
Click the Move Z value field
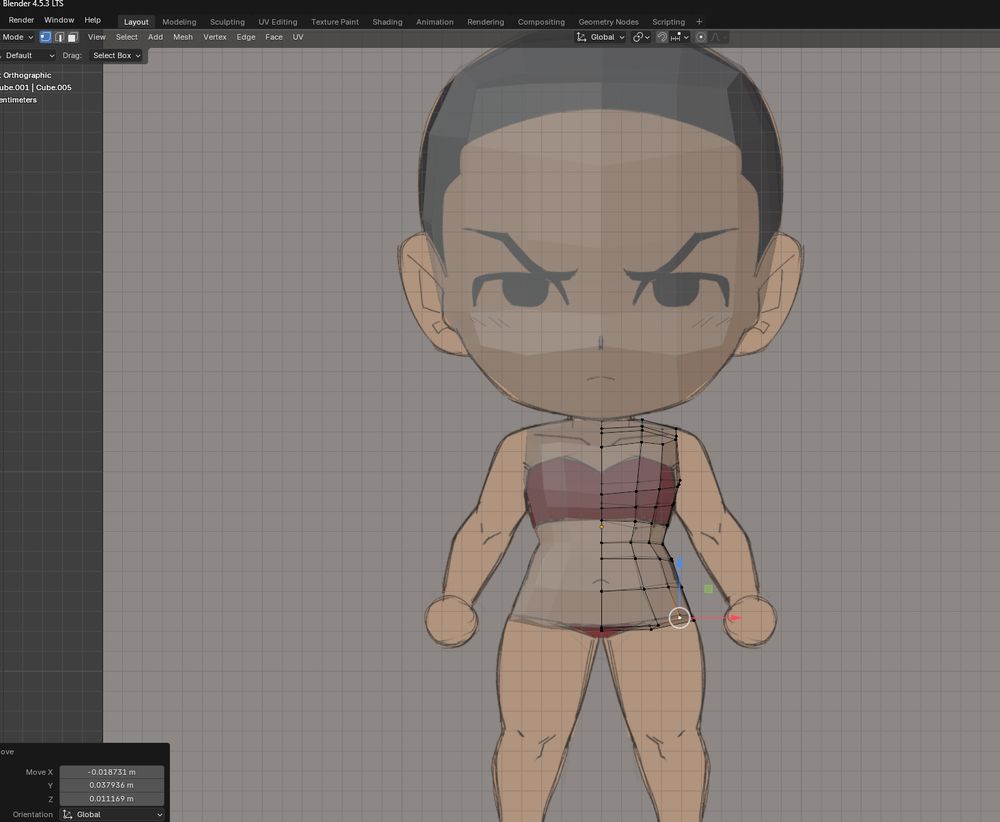[112, 798]
